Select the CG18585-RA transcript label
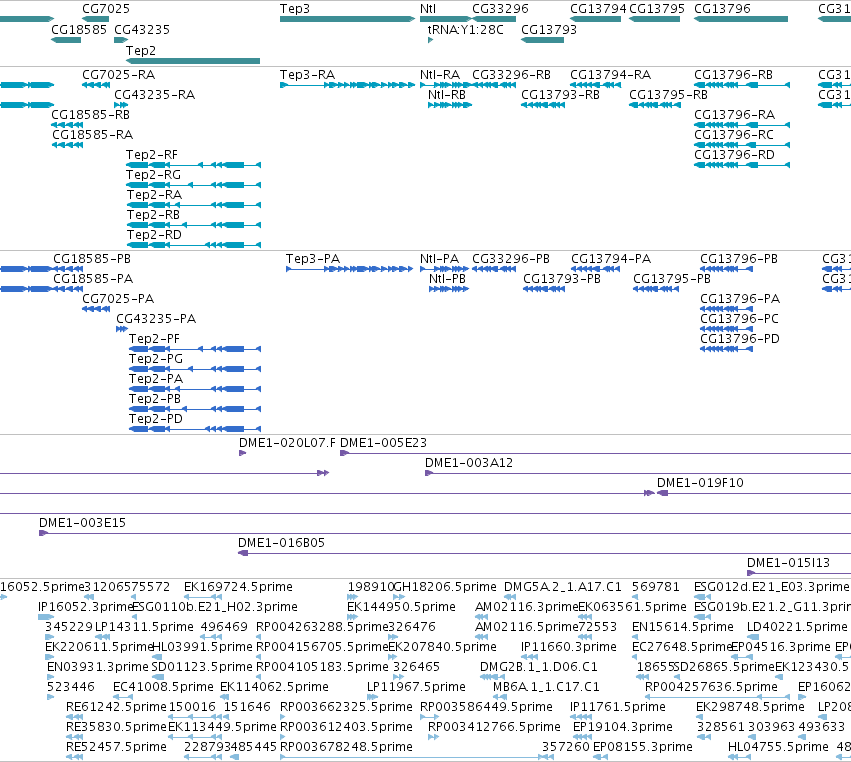Viewport: 851px width, 762px height. (x=92, y=135)
